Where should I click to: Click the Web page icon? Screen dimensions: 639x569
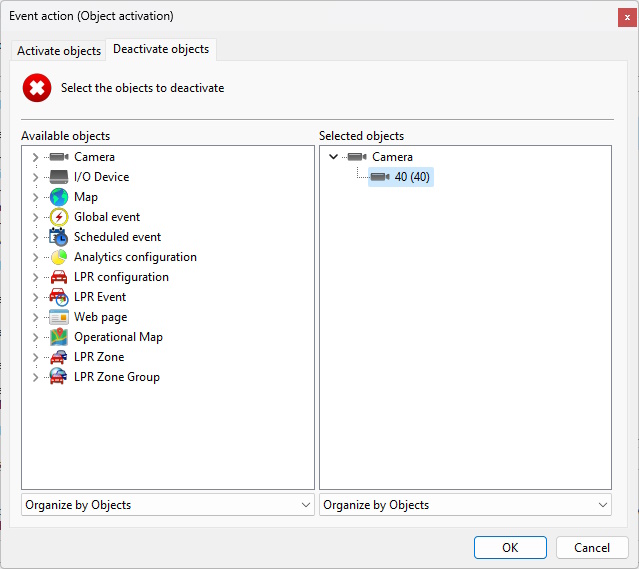point(59,317)
